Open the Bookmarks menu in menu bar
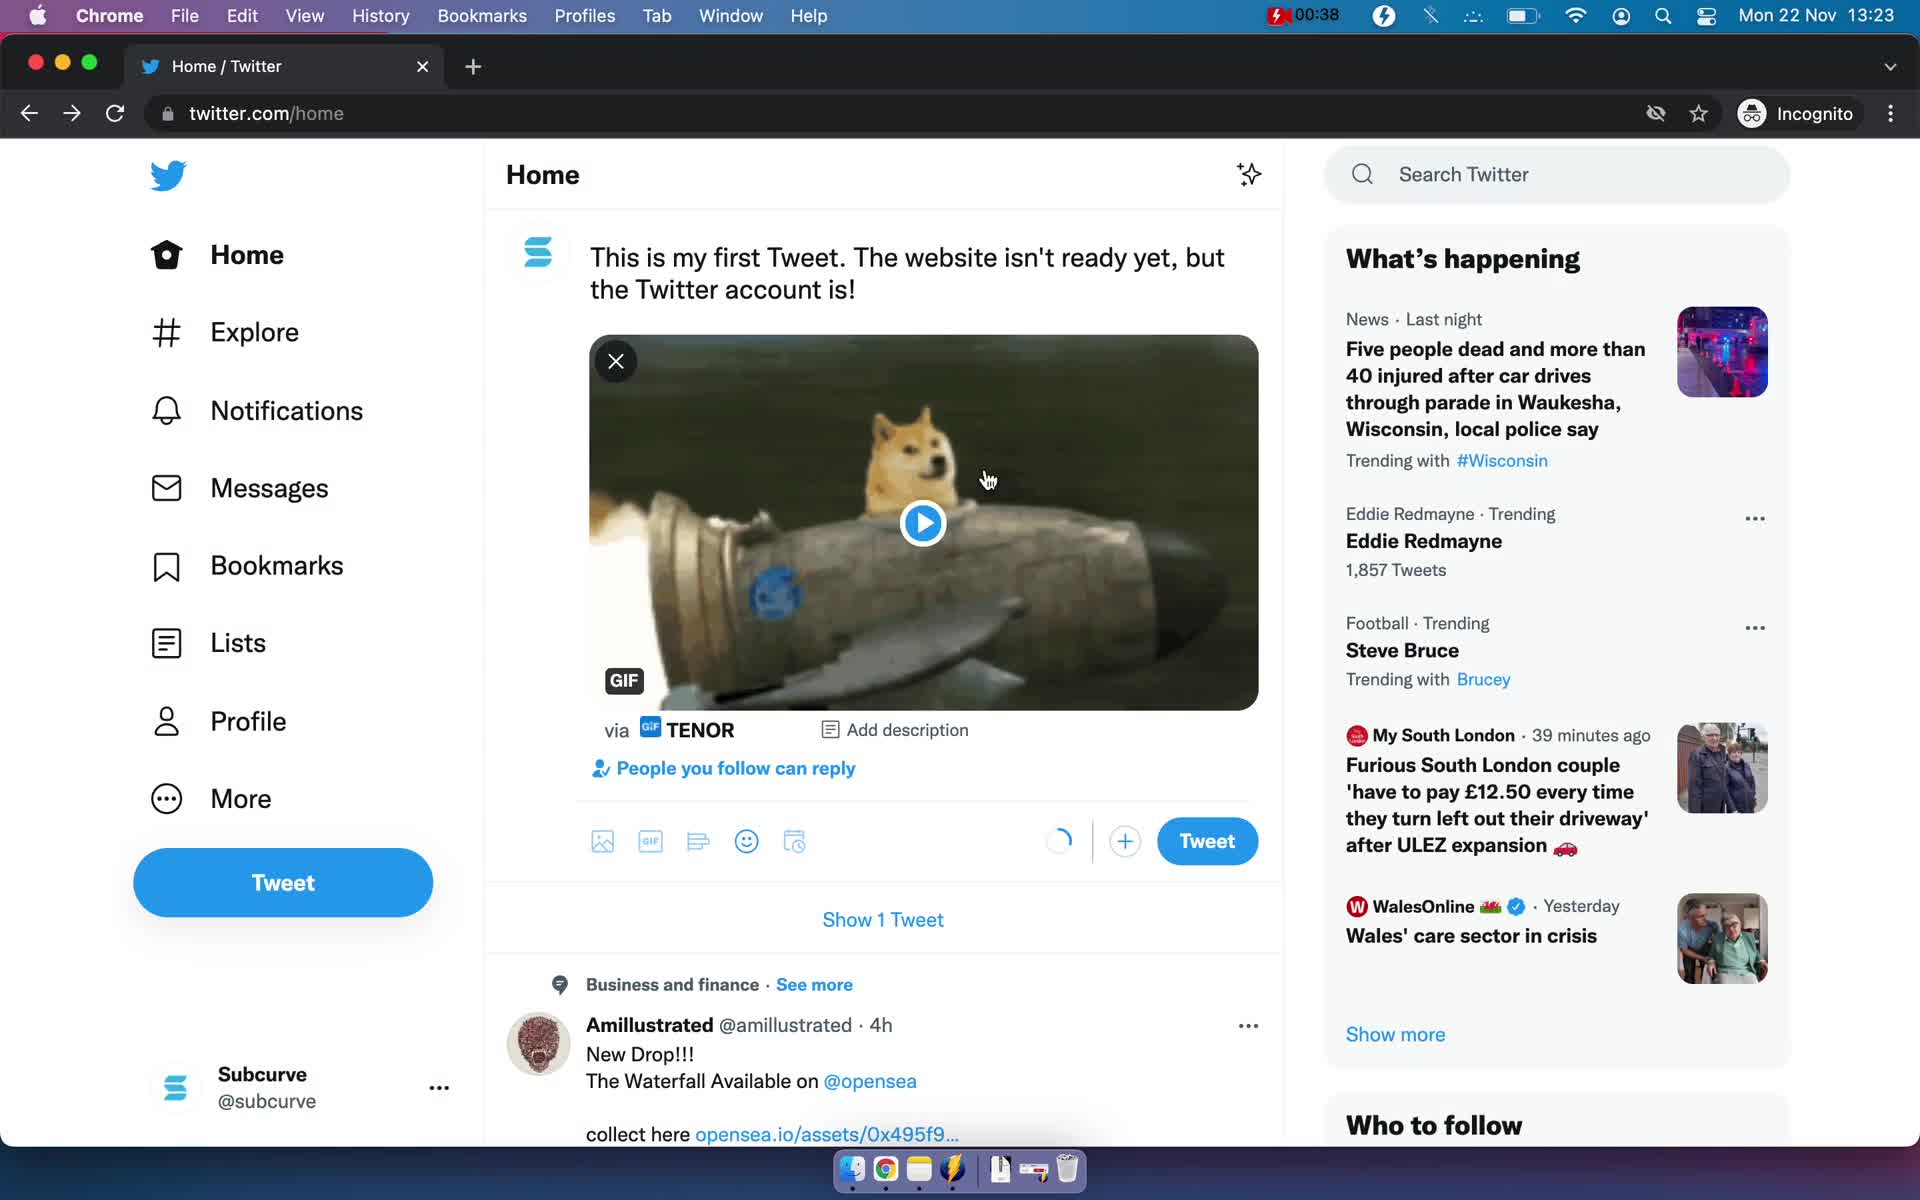The height and width of the screenshot is (1200, 1920). click(482, 16)
